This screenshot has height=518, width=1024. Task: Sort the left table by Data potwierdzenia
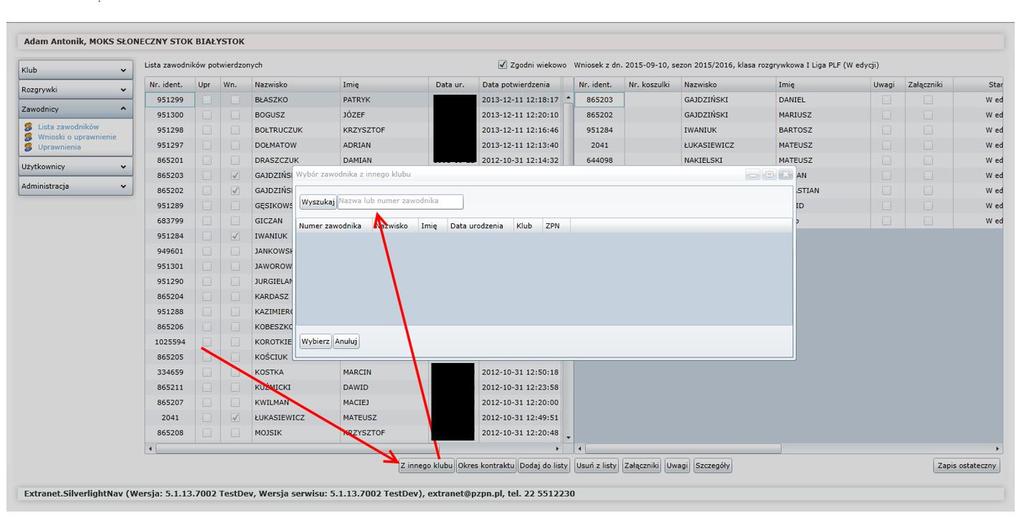[x=520, y=85]
